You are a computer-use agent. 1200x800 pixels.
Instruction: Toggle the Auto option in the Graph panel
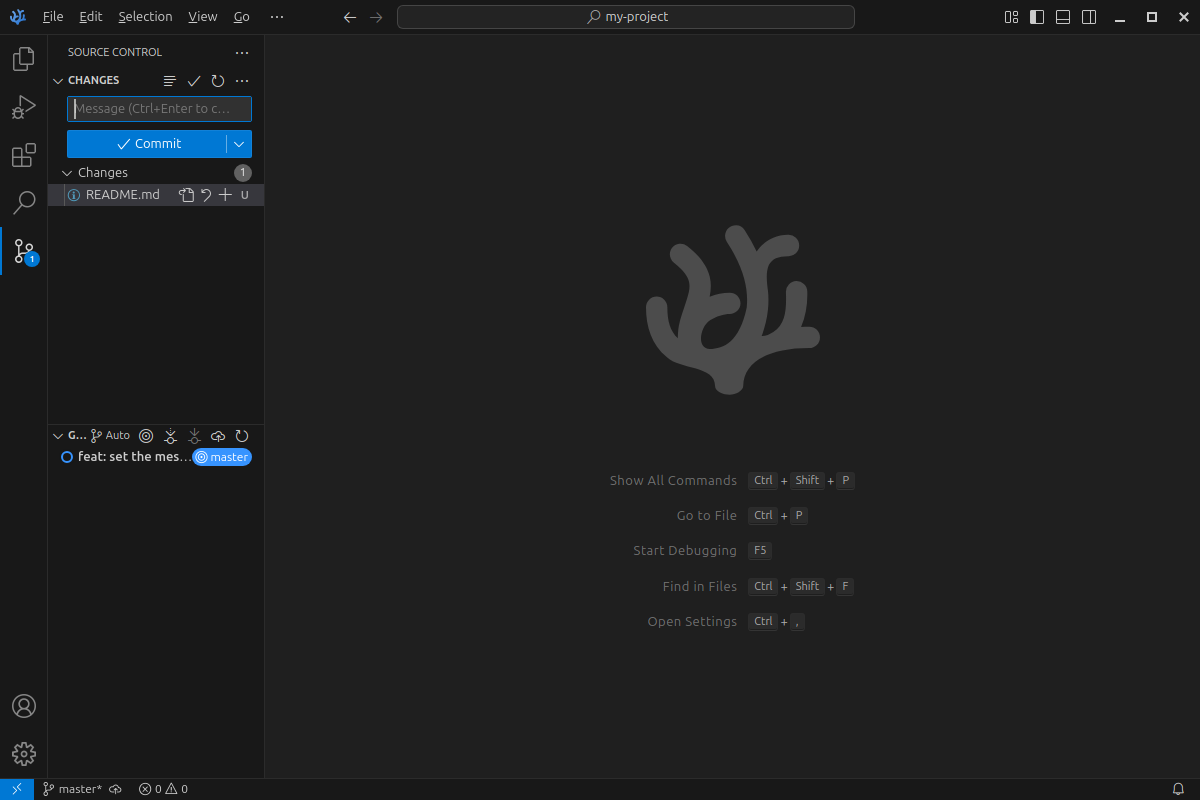(x=109, y=435)
